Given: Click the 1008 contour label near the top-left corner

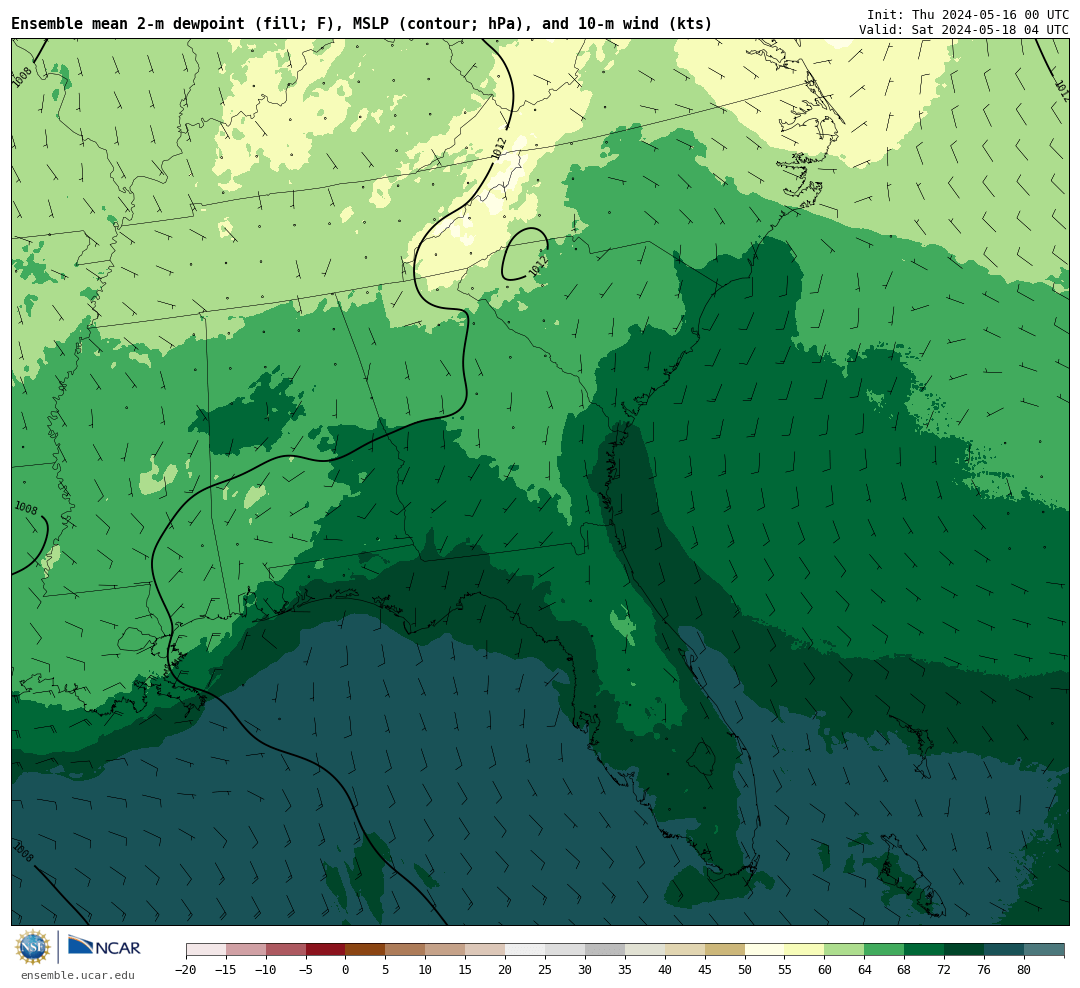Looking at the screenshot, I should (22, 76).
